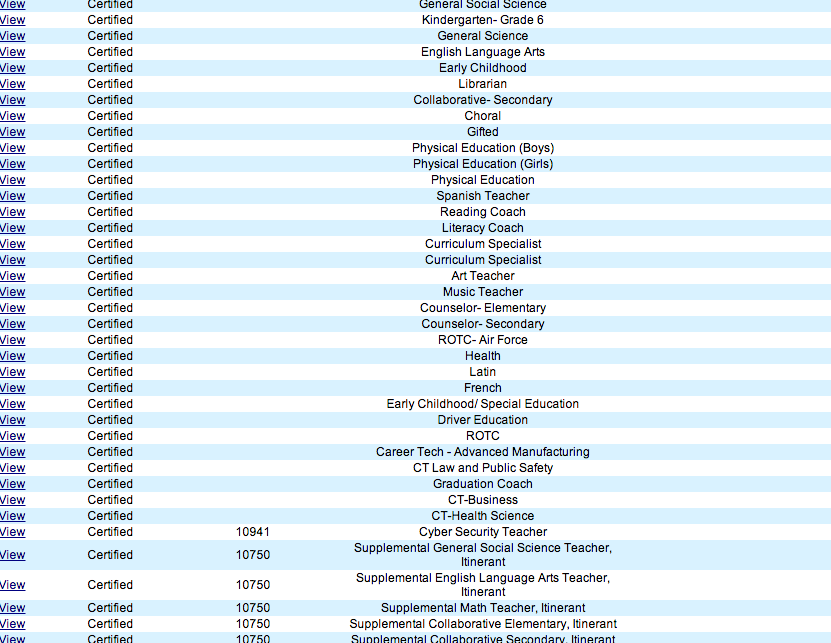Open View link for Cyber Security Teacher
This screenshot has height=643, width=831.
(x=12, y=532)
